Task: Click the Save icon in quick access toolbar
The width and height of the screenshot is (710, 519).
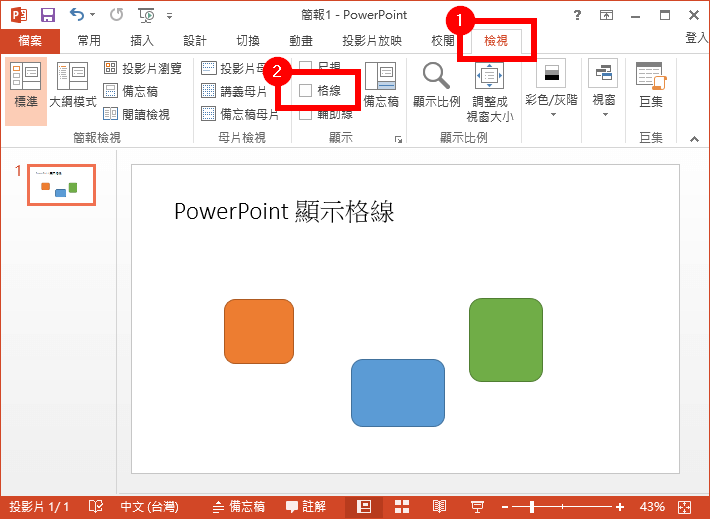Action: (48, 15)
